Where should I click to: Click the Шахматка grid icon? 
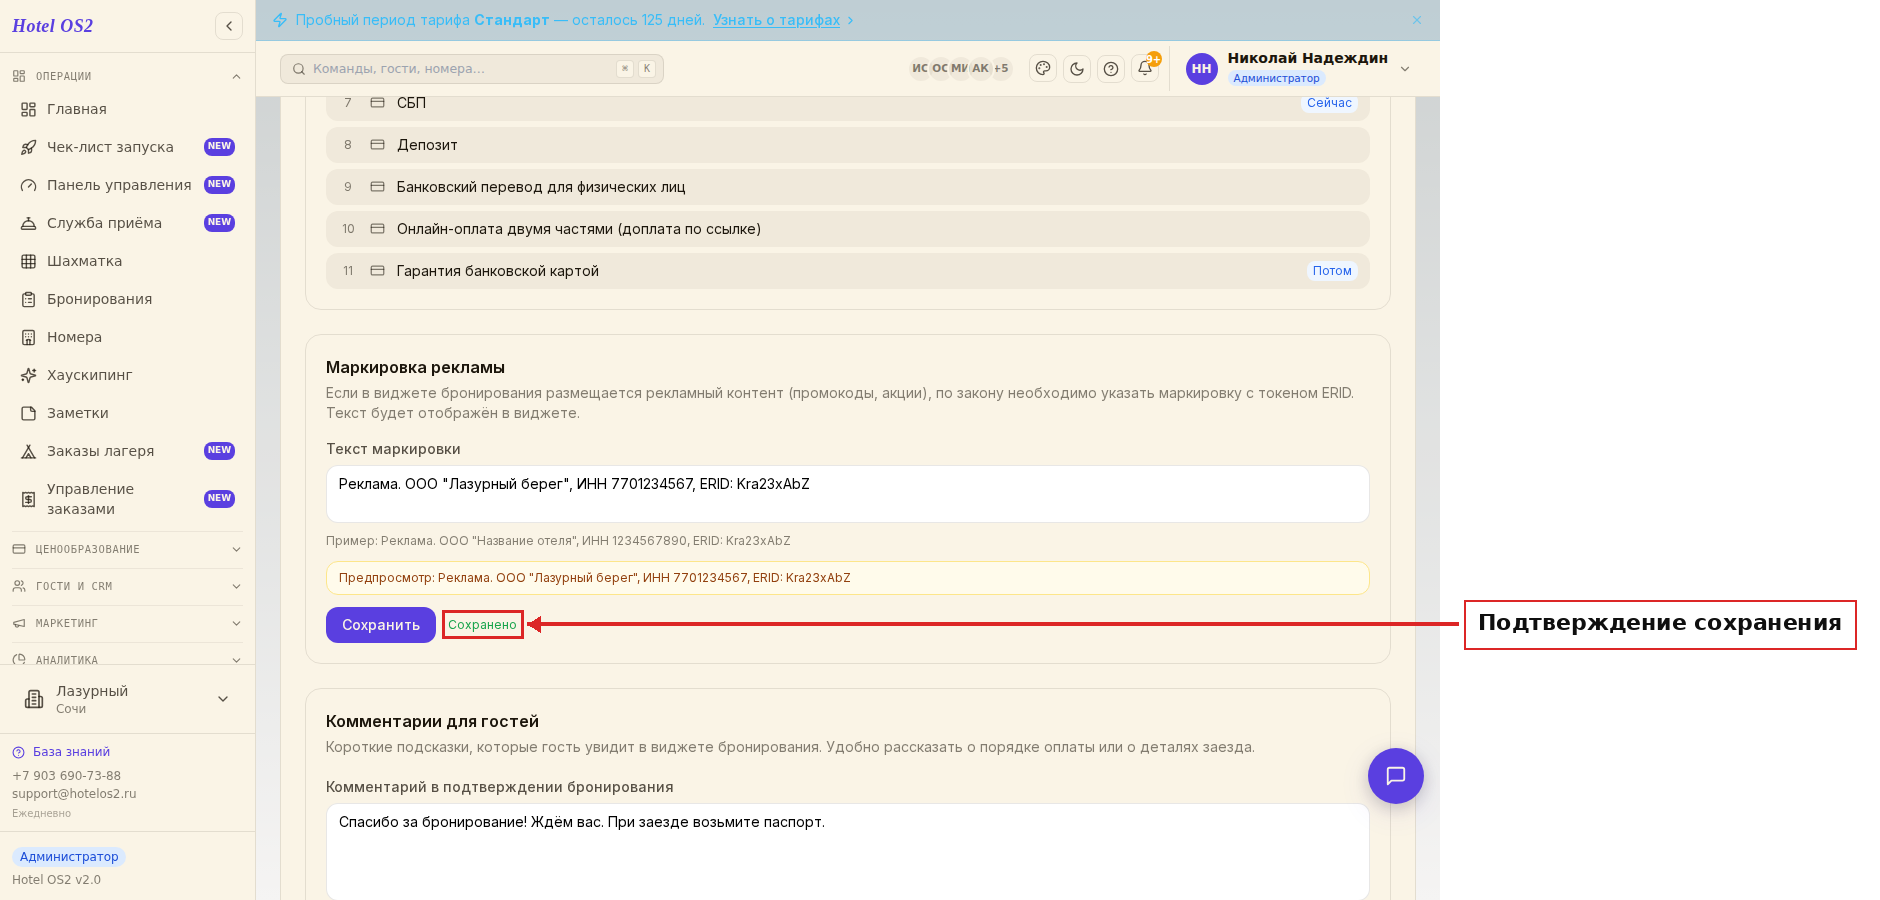29,261
